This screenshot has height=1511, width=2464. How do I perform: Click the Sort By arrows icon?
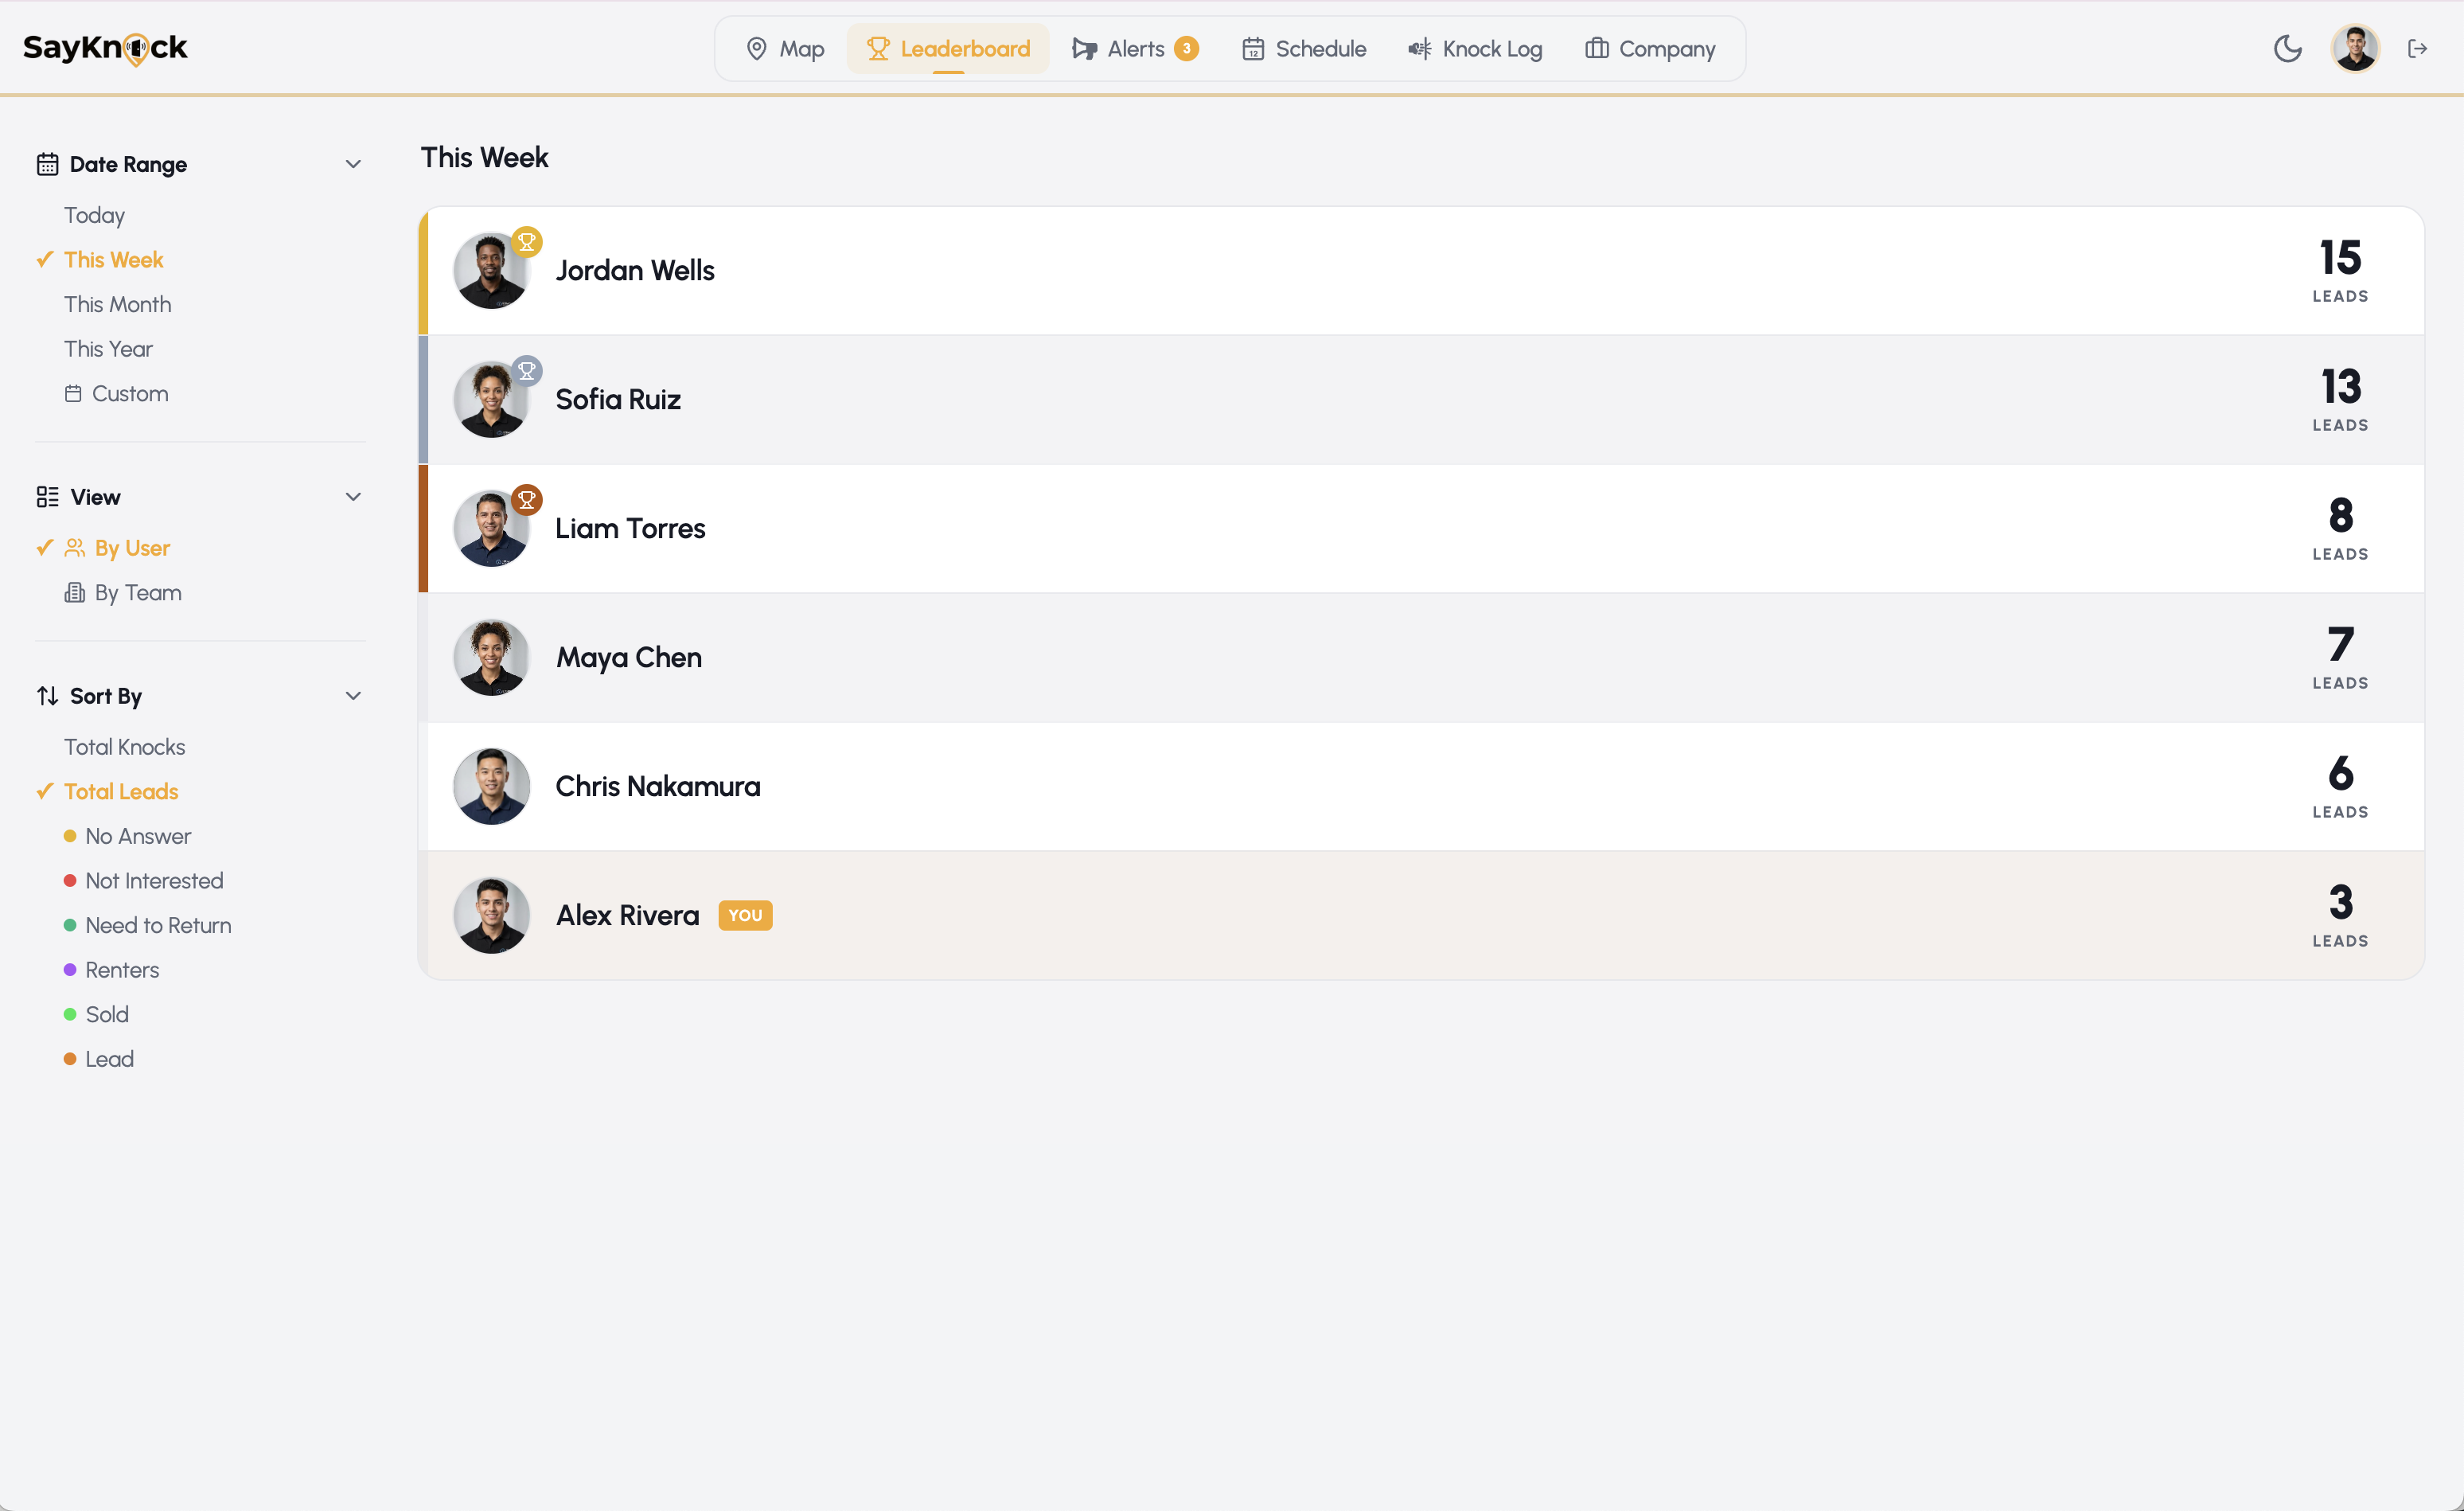click(47, 696)
